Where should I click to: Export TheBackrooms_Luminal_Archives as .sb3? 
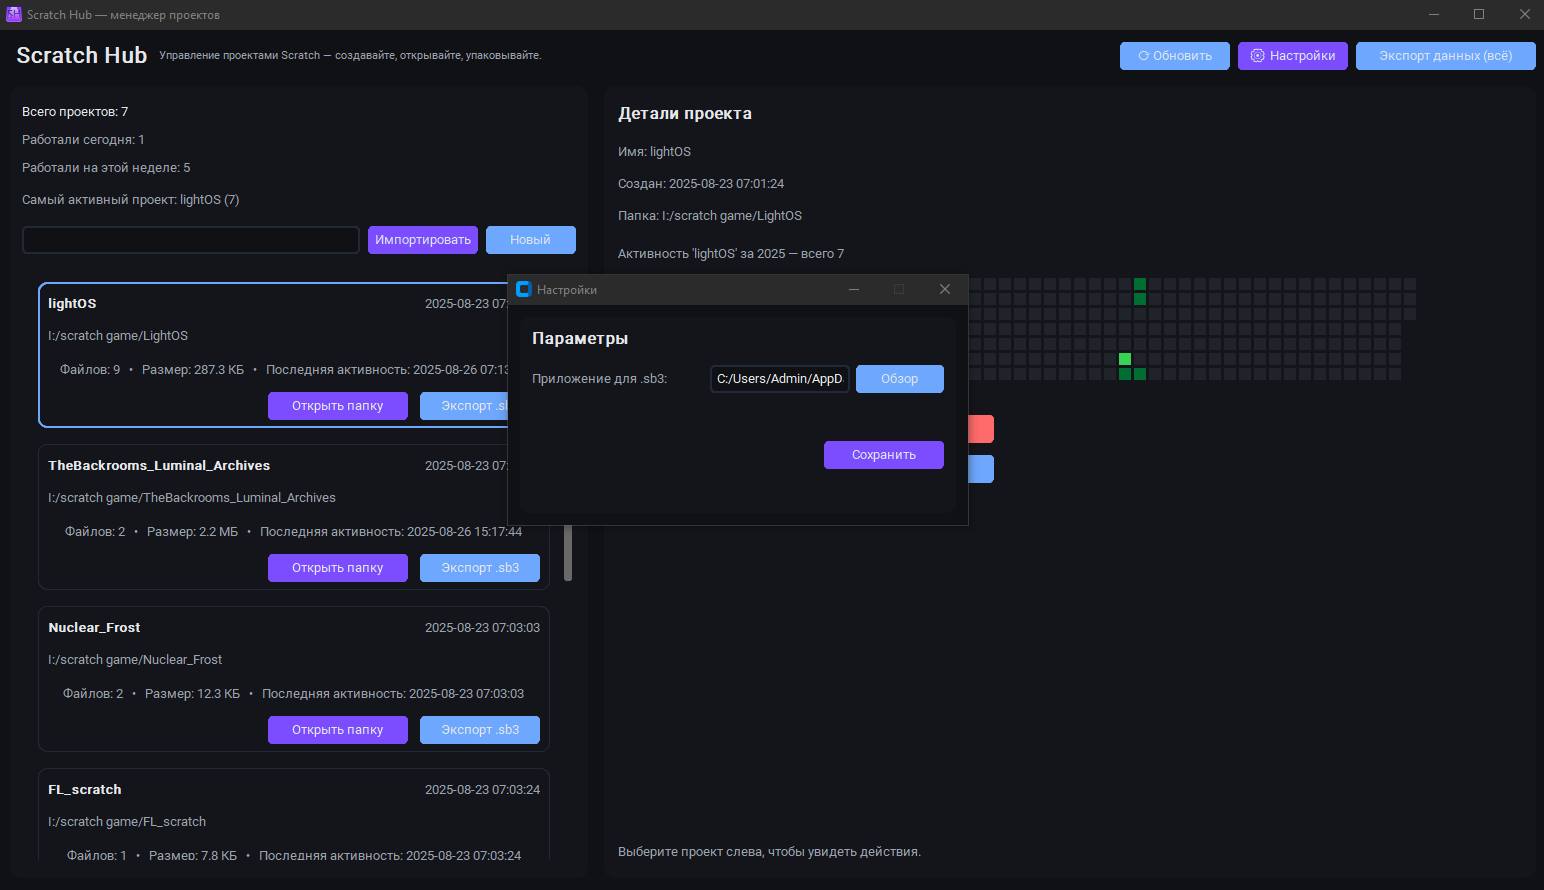[x=480, y=568]
